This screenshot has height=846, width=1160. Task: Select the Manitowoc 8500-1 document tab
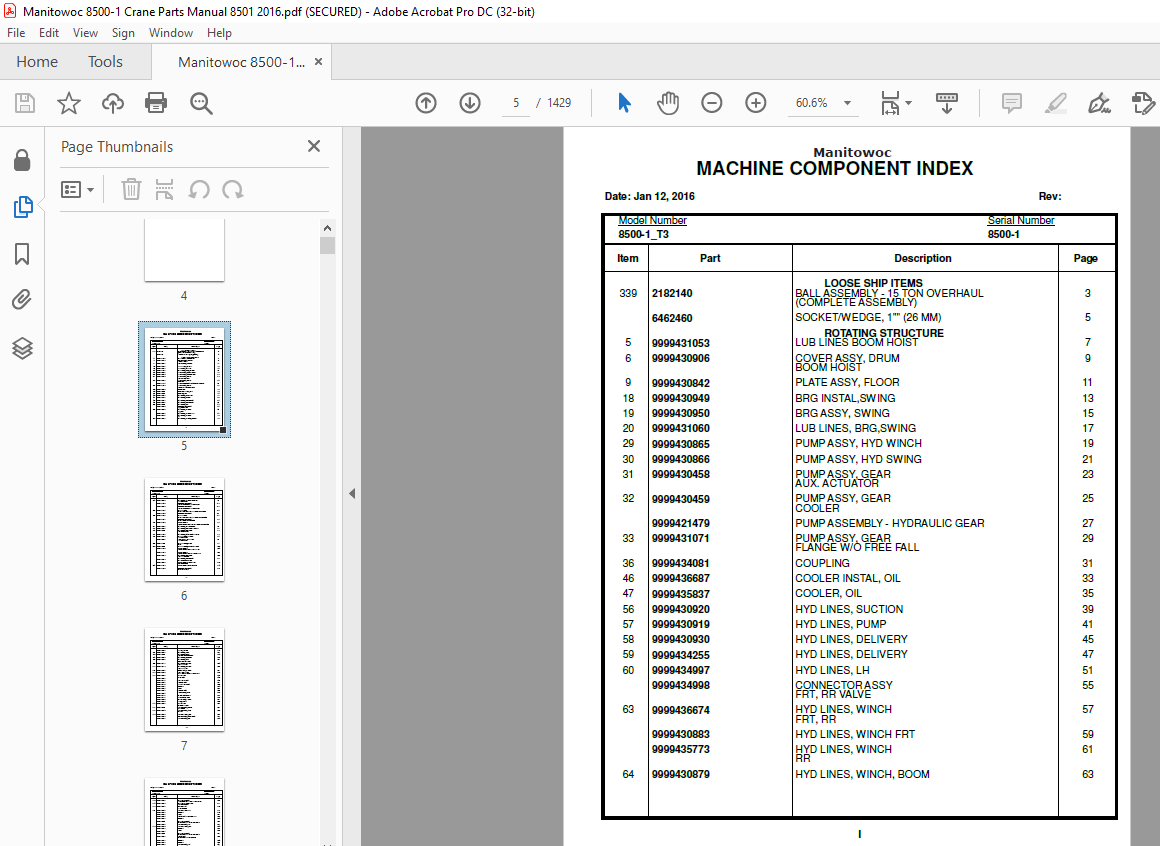click(x=241, y=62)
